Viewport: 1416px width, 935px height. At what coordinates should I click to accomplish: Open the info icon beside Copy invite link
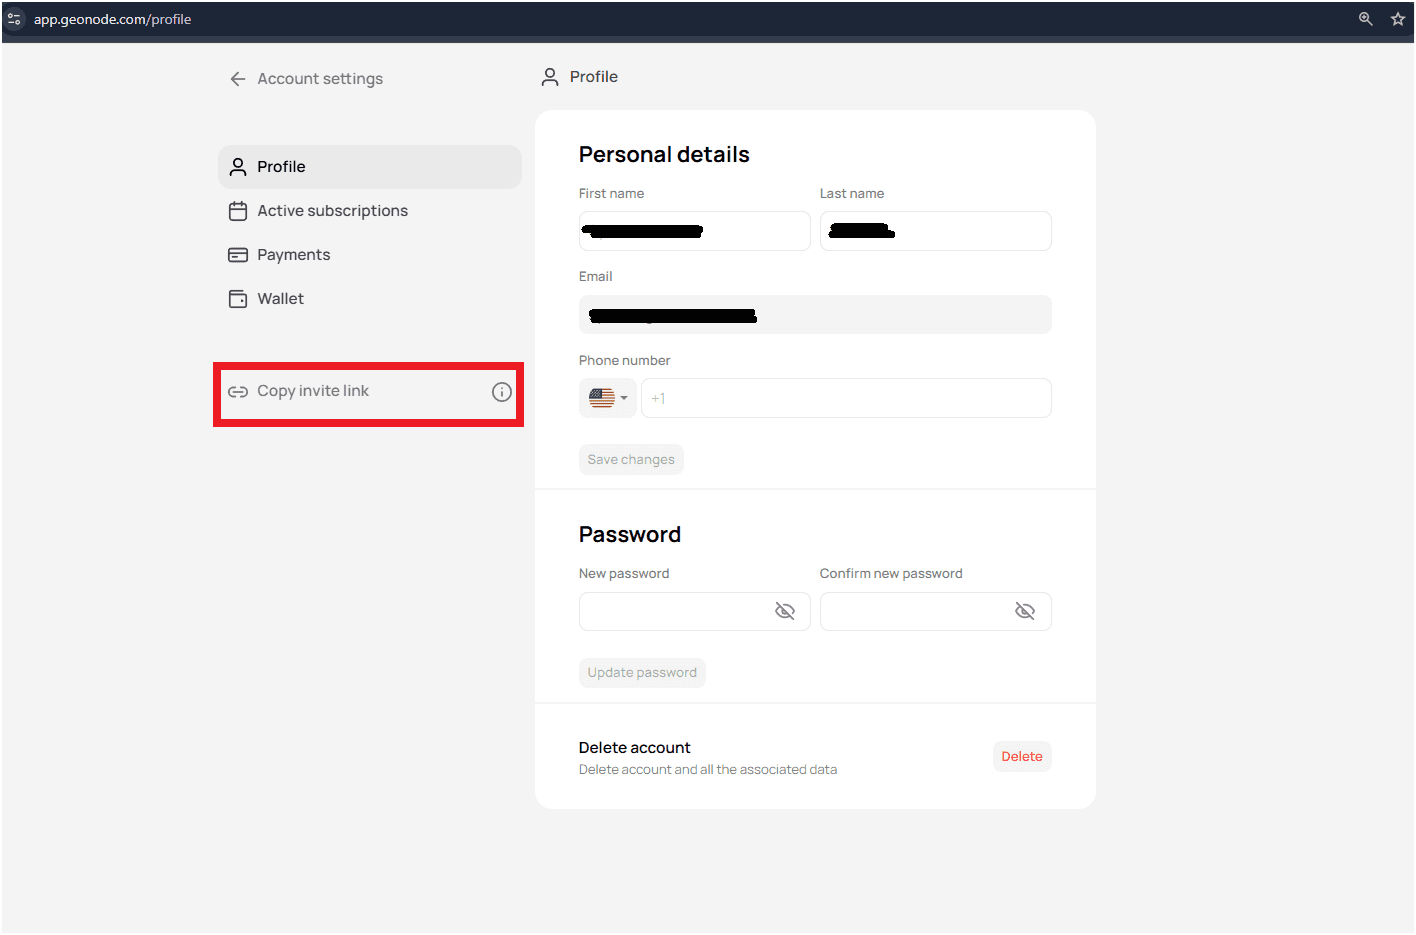tap(501, 391)
